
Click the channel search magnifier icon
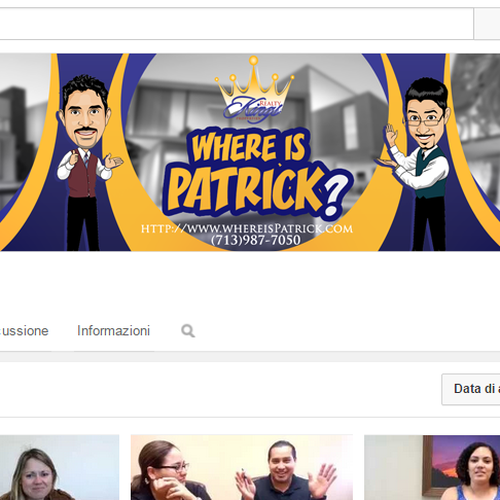188,331
